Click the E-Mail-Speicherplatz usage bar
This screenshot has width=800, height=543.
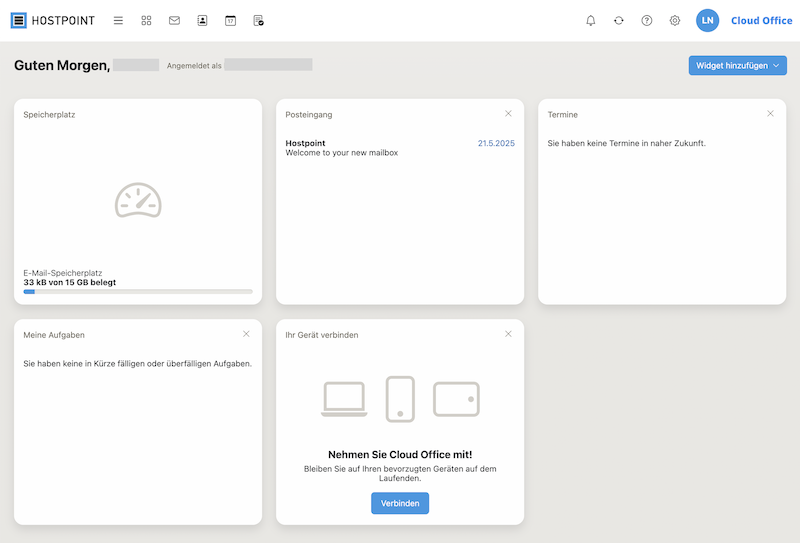click(138, 292)
